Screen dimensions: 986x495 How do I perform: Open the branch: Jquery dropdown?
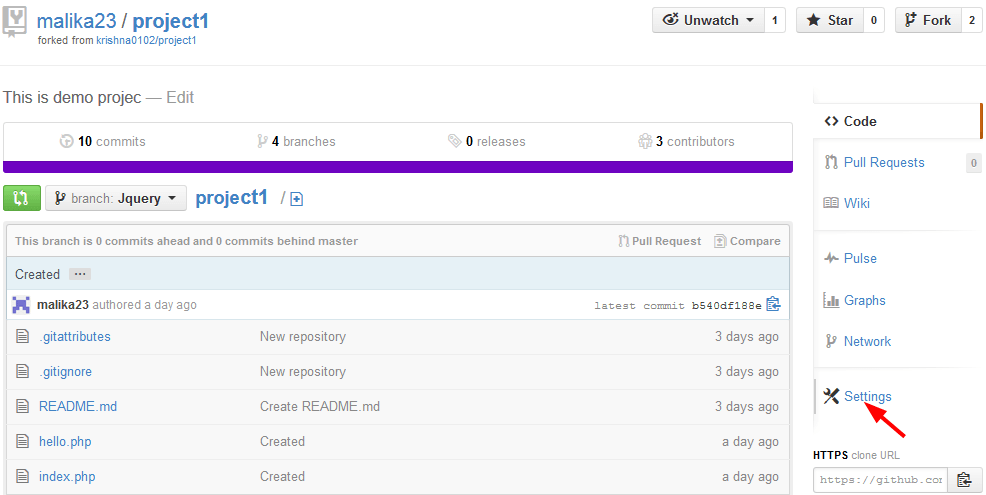pyautogui.click(x=116, y=198)
